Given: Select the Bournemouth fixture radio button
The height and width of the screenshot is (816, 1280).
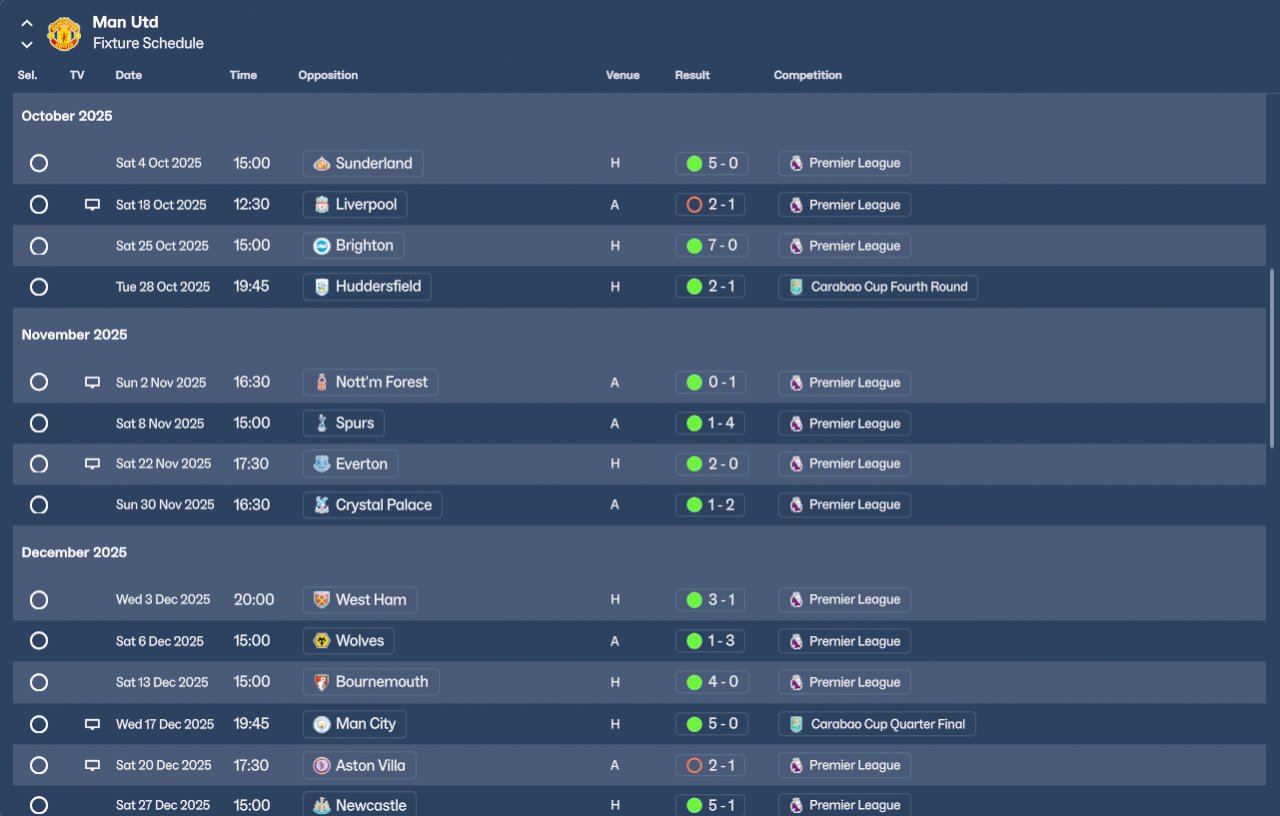Looking at the screenshot, I should point(39,682).
